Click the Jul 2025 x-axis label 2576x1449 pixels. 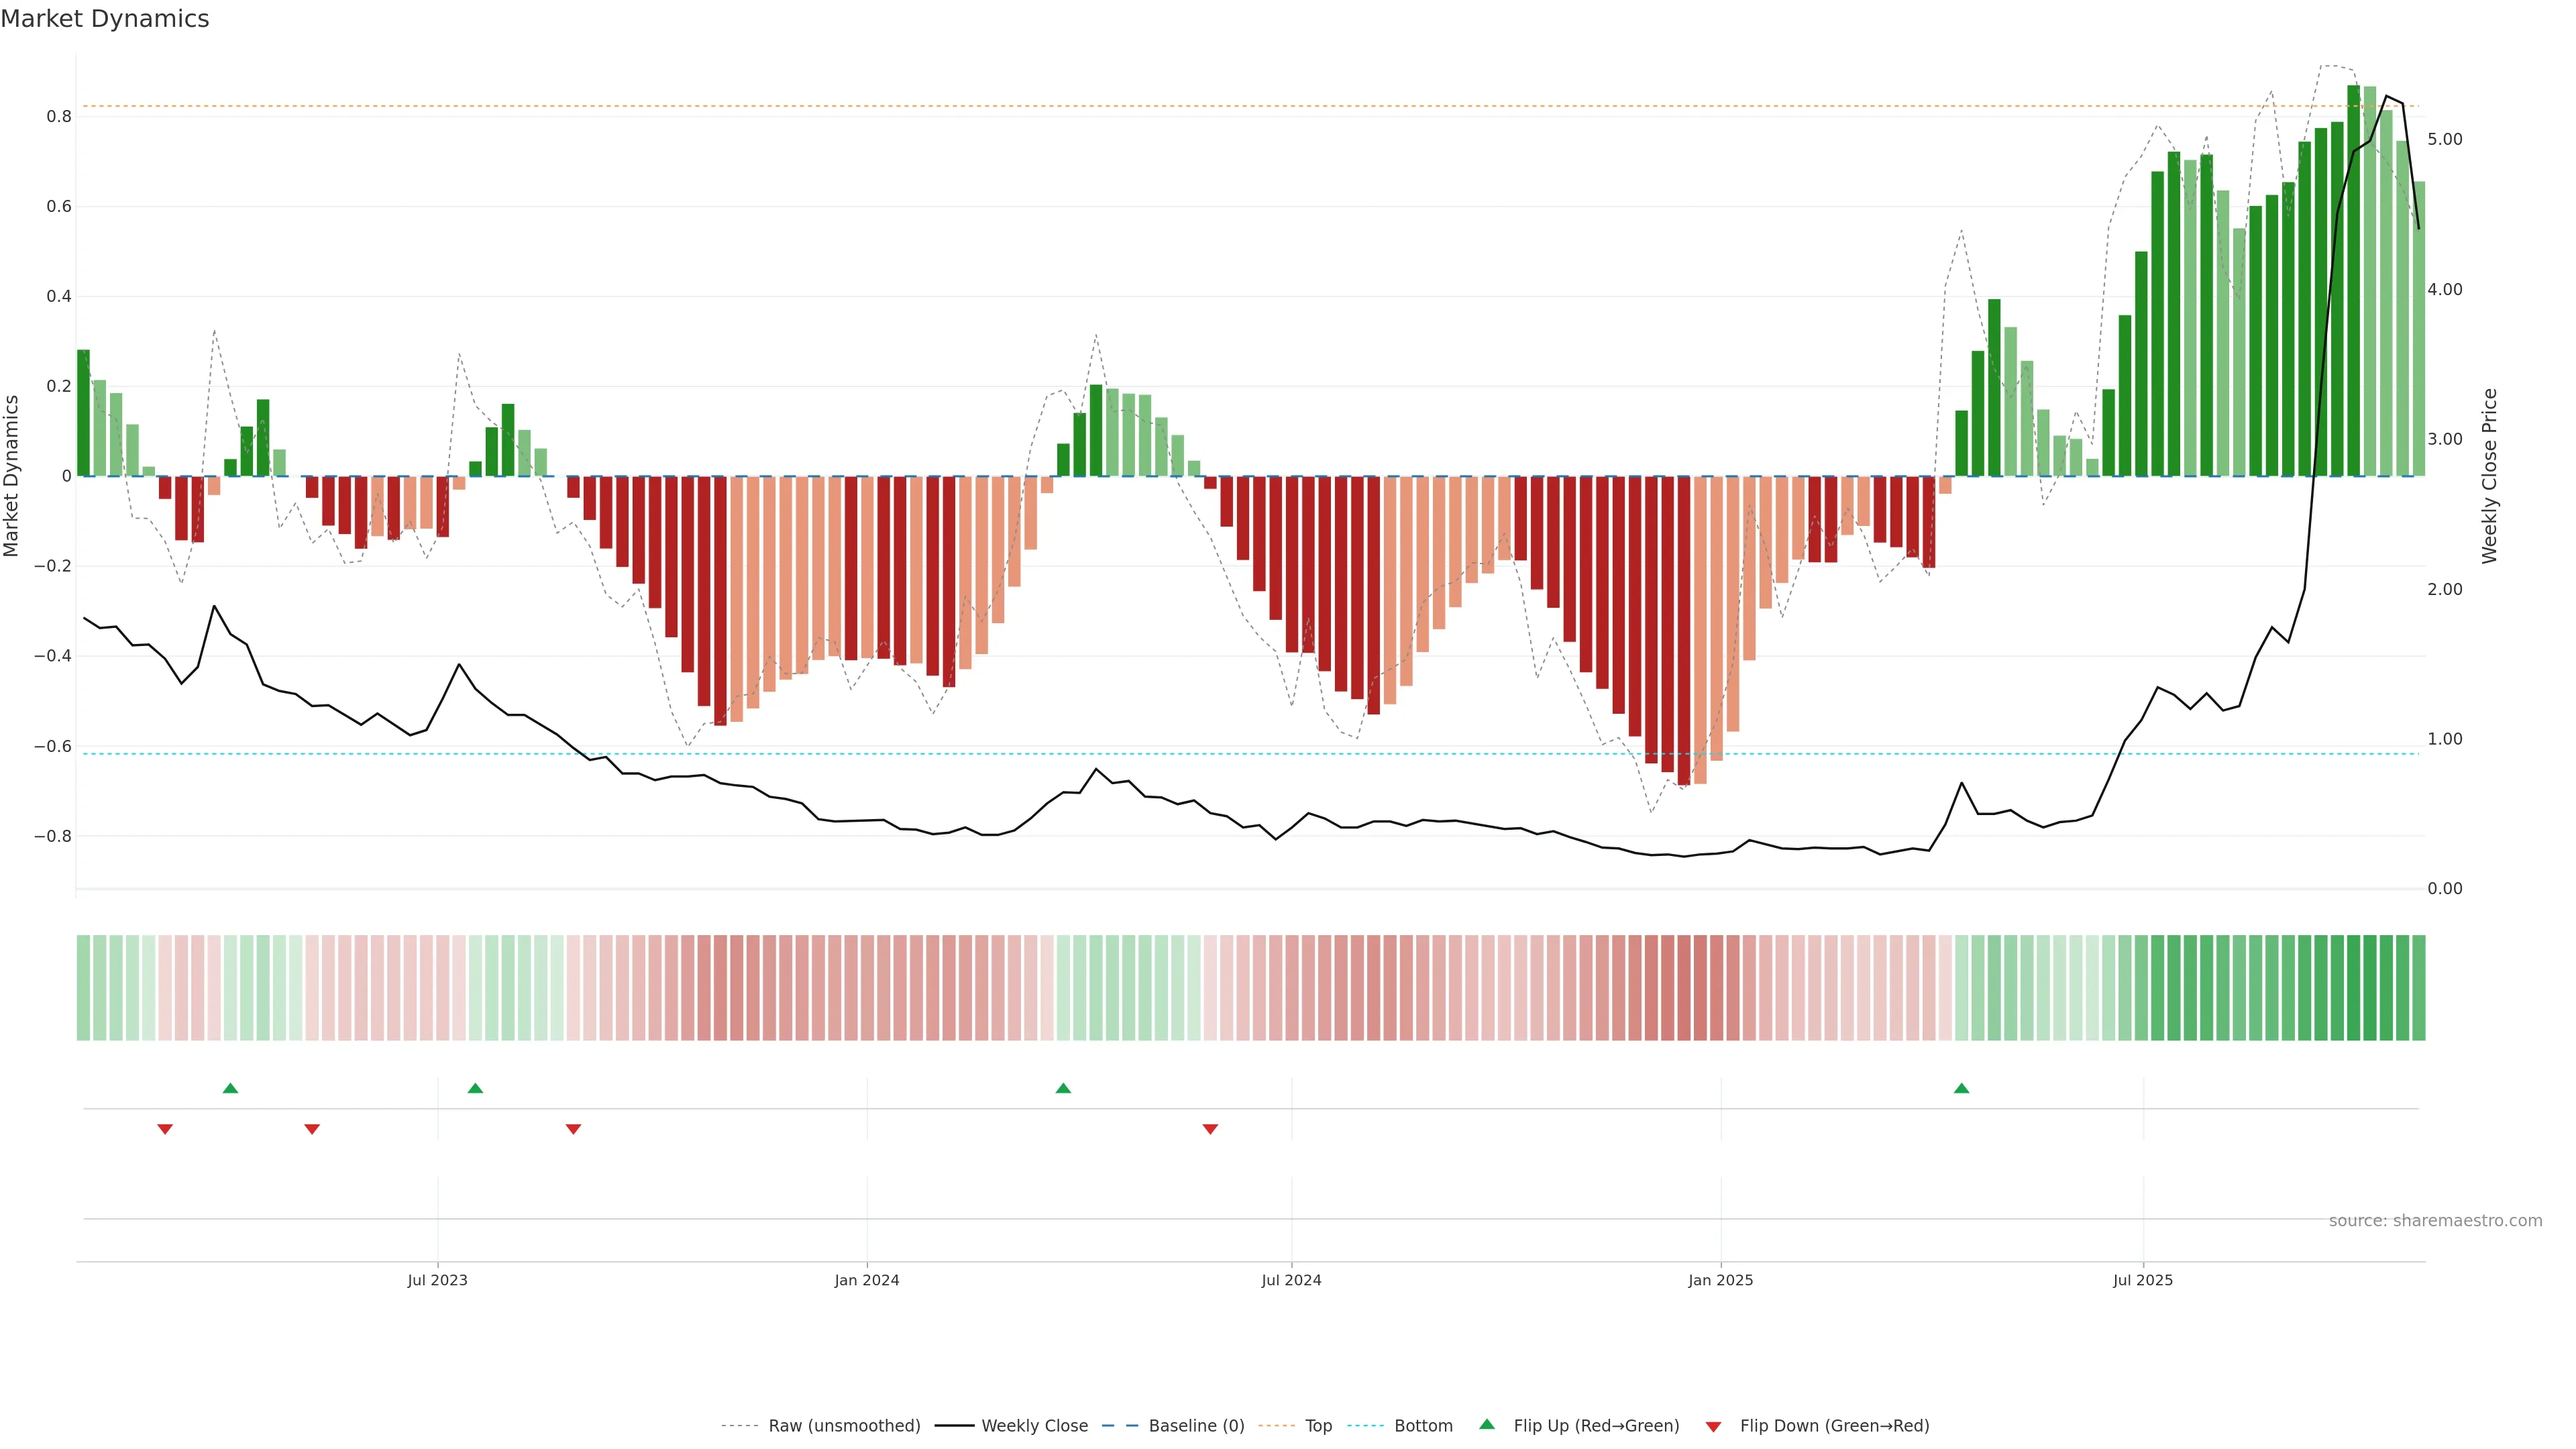click(2142, 1280)
